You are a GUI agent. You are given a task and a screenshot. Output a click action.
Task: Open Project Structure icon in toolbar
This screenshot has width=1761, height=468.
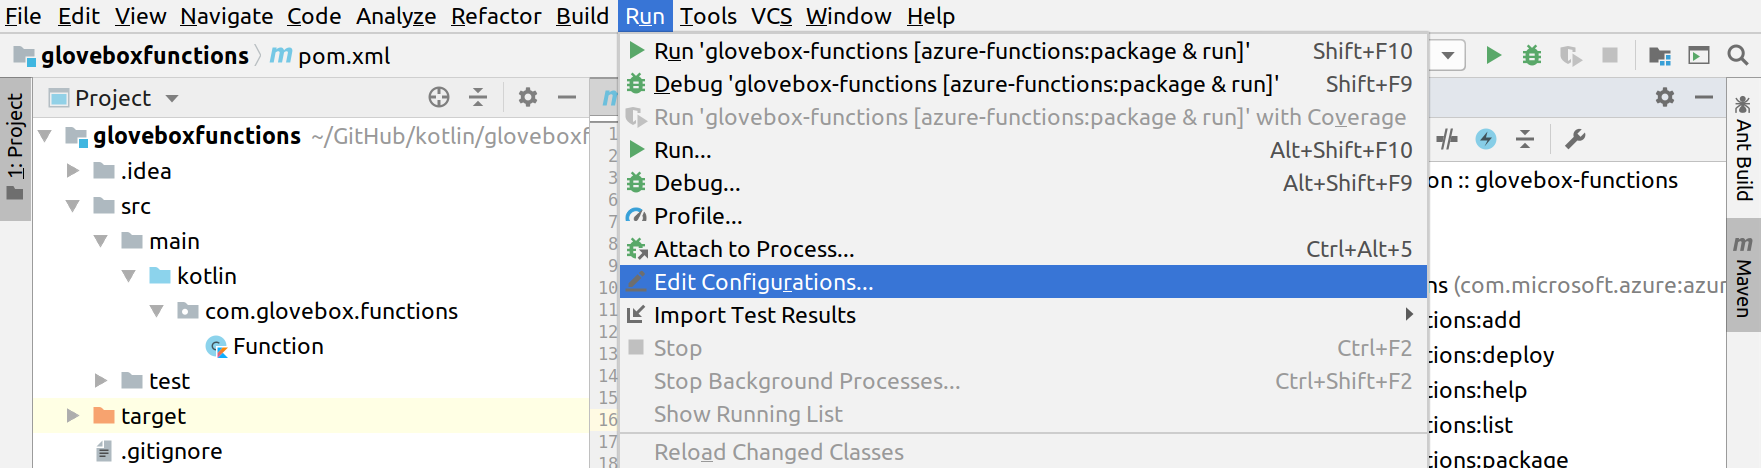[x=1660, y=56]
